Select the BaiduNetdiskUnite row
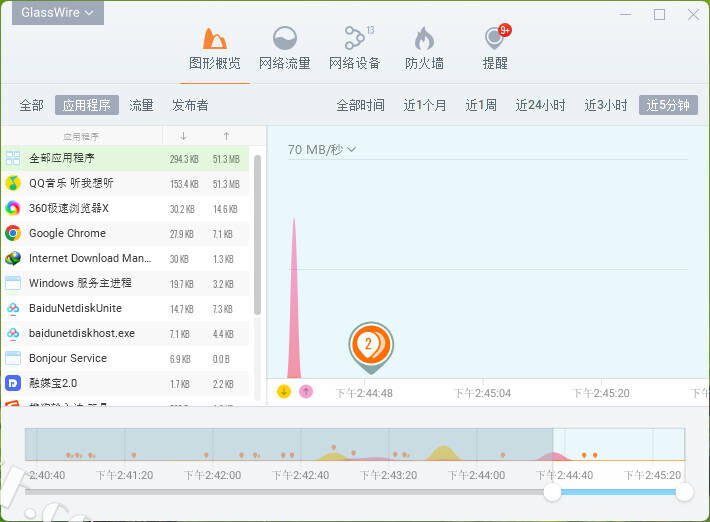The height and width of the screenshot is (522, 710). pyautogui.click(x=125, y=308)
